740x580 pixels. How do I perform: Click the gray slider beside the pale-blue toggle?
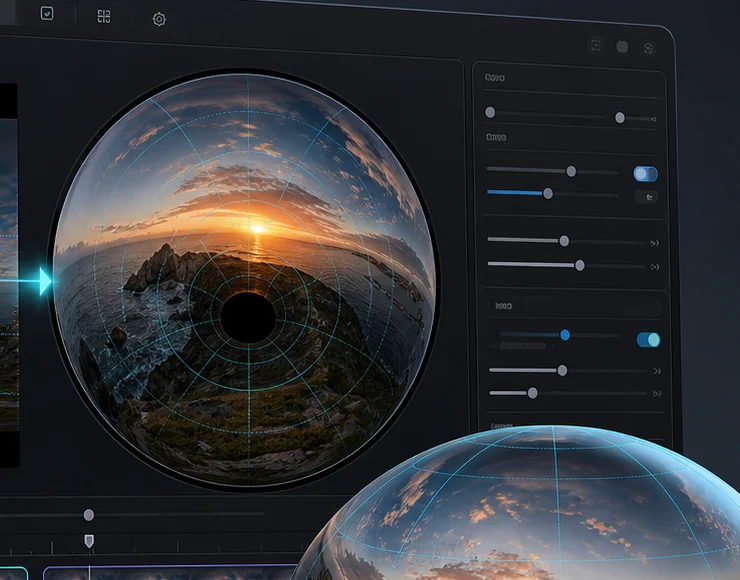(x=552, y=170)
